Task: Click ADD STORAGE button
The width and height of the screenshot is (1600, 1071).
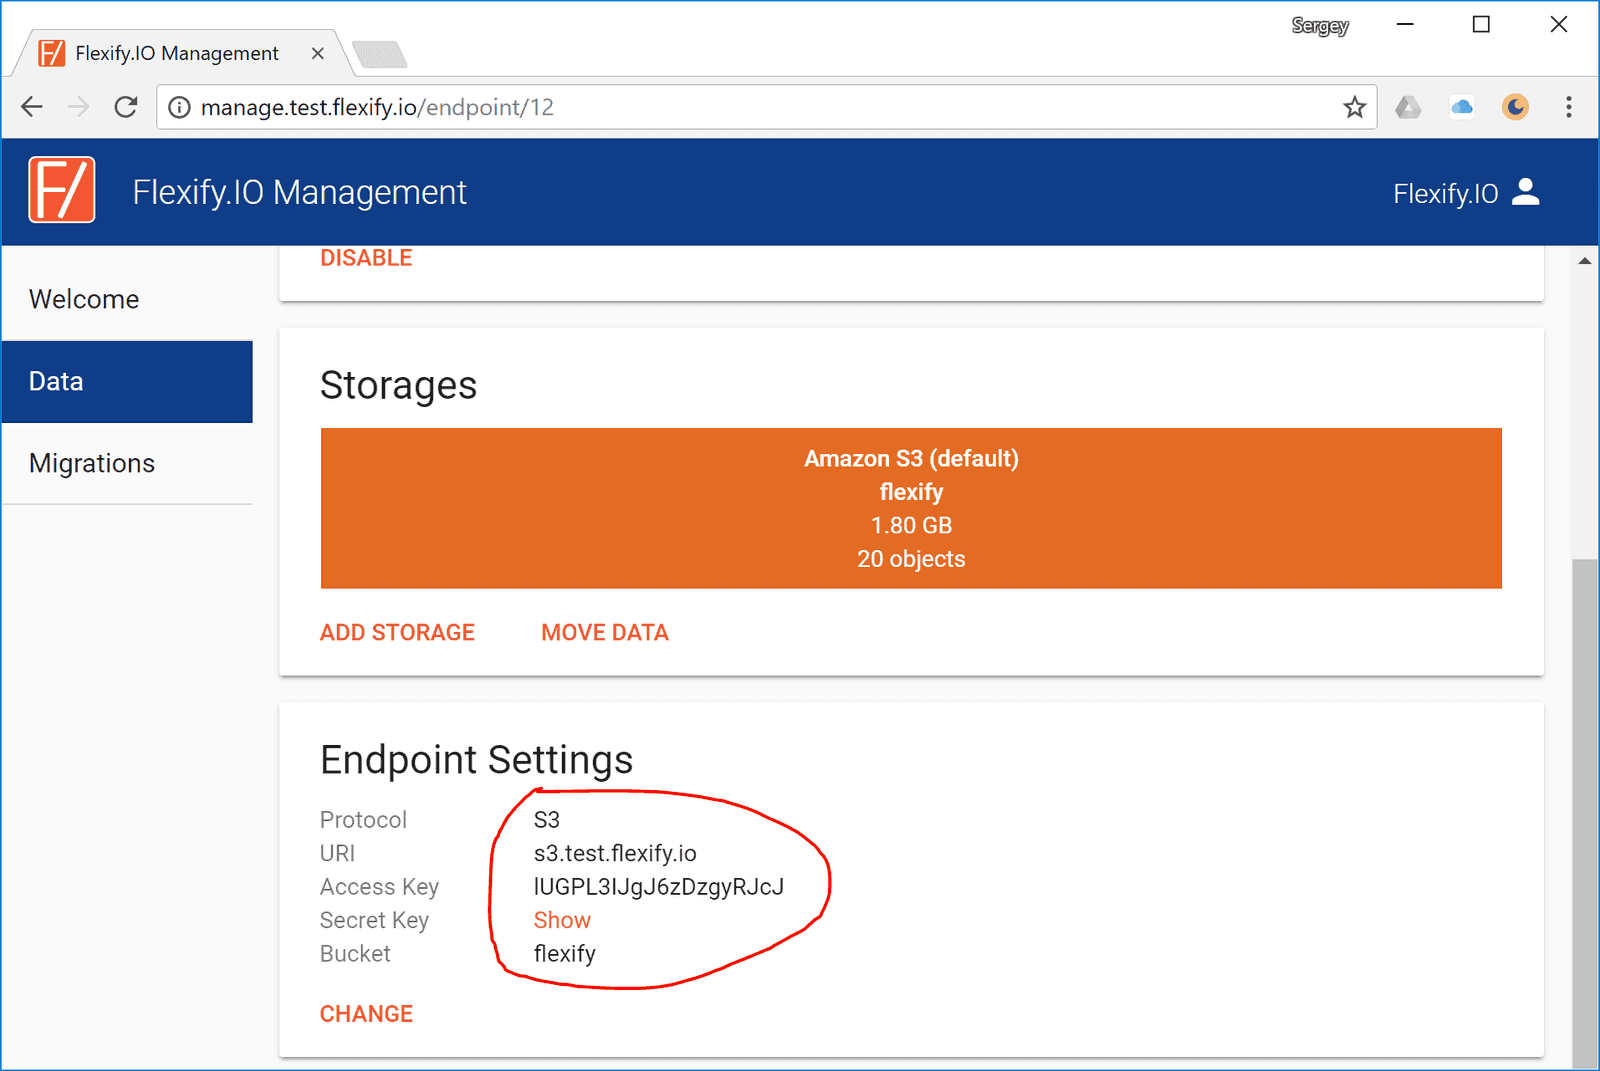Action: (397, 632)
